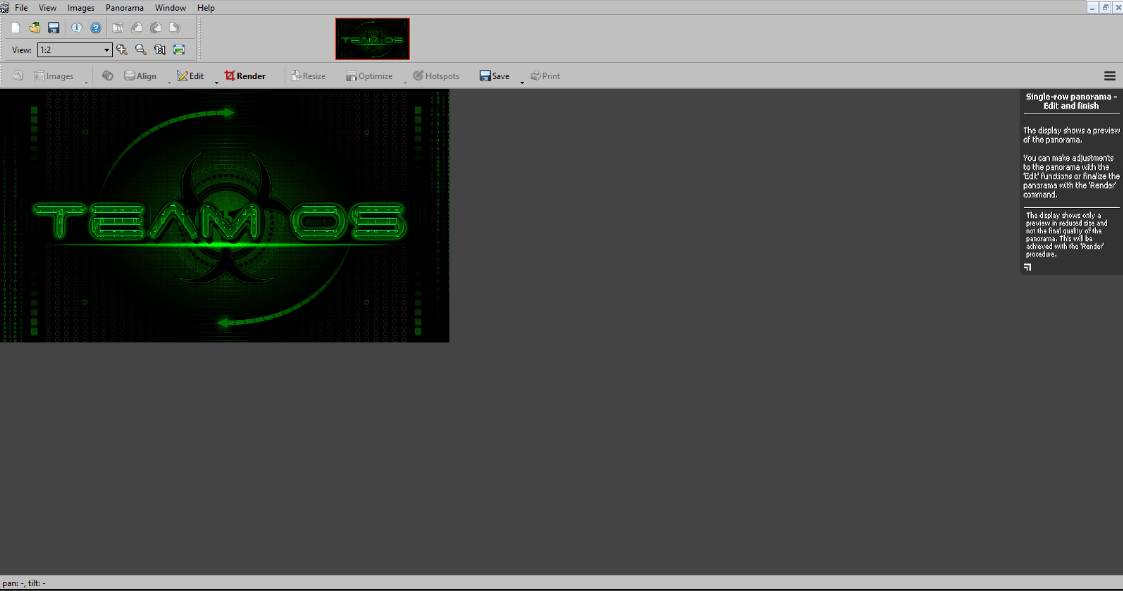Create a new project with the blank page icon
Viewport: 1123px width, 591px height.
click(x=15, y=28)
